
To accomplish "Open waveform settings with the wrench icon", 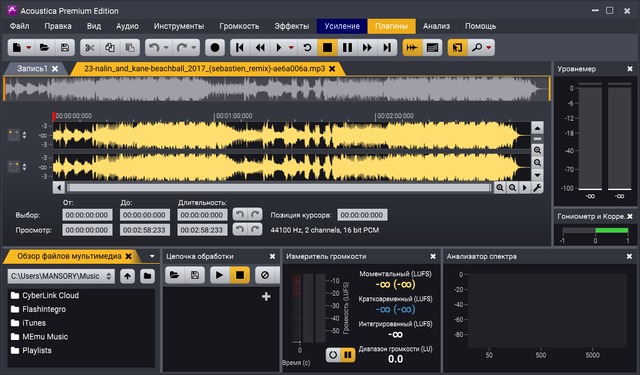I will pyautogui.click(x=537, y=188).
